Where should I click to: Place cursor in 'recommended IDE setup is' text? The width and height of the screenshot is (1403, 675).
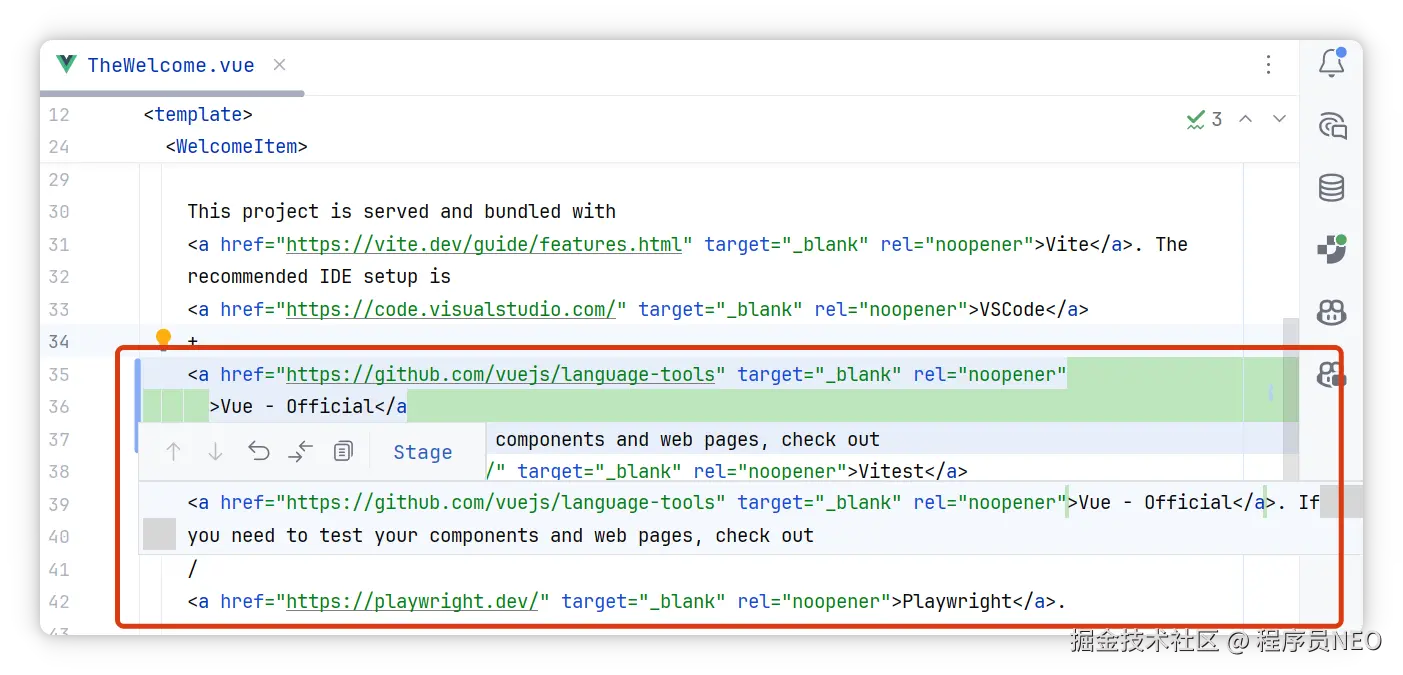(319, 276)
